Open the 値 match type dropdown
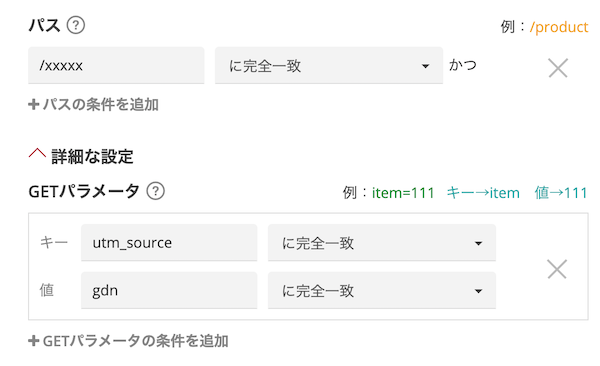This screenshot has width=600, height=366. tap(382, 291)
